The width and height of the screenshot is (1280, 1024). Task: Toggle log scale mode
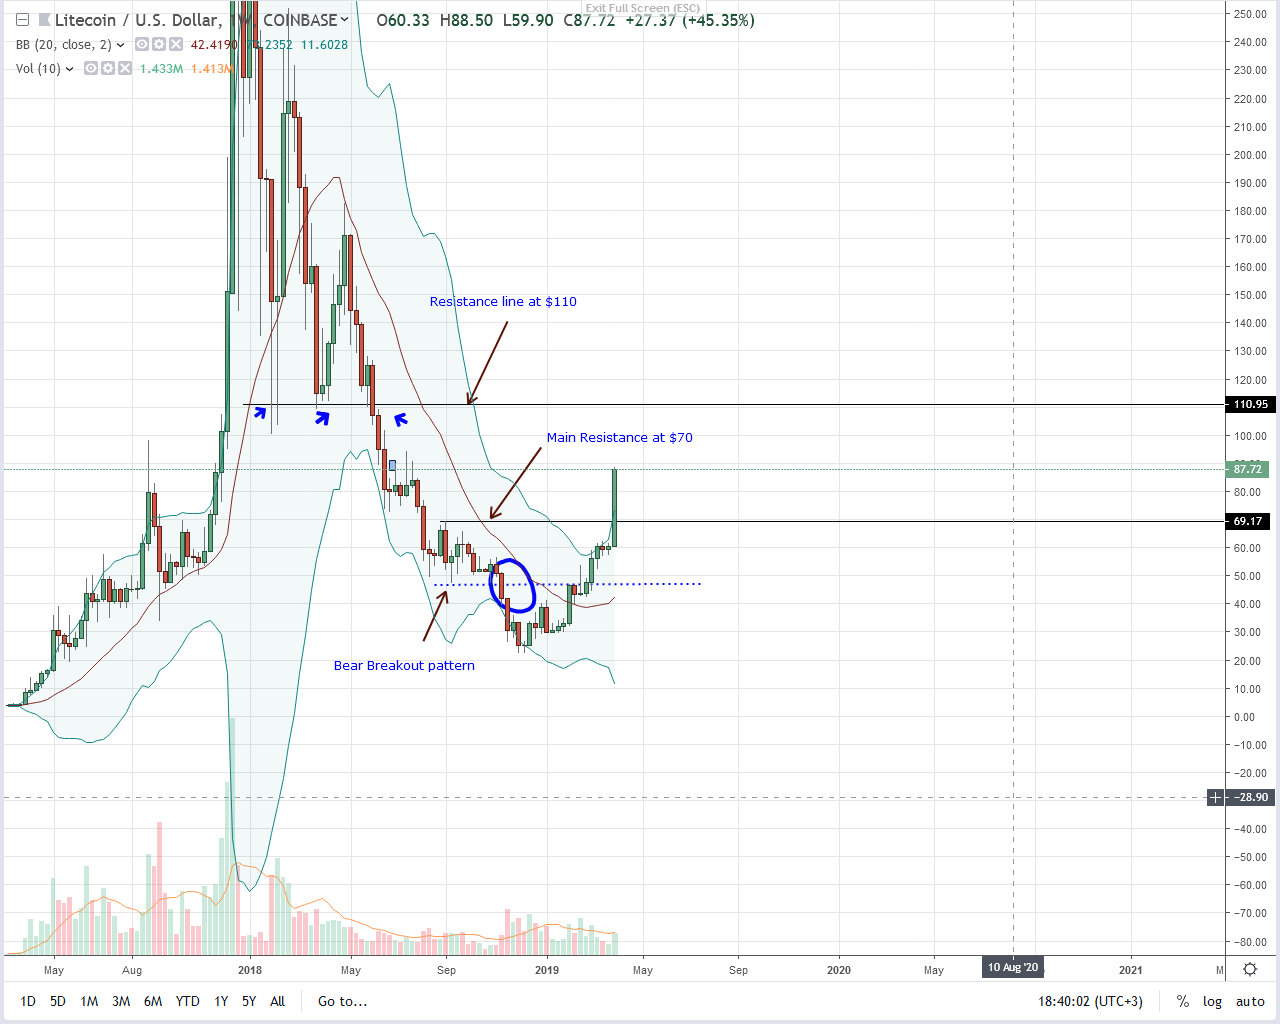click(1212, 1001)
